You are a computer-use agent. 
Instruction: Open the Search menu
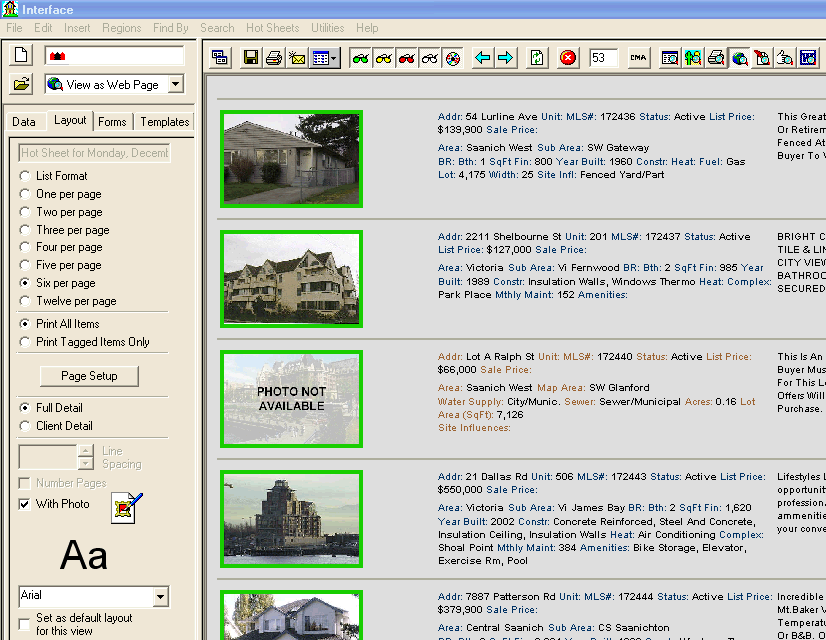click(217, 28)
